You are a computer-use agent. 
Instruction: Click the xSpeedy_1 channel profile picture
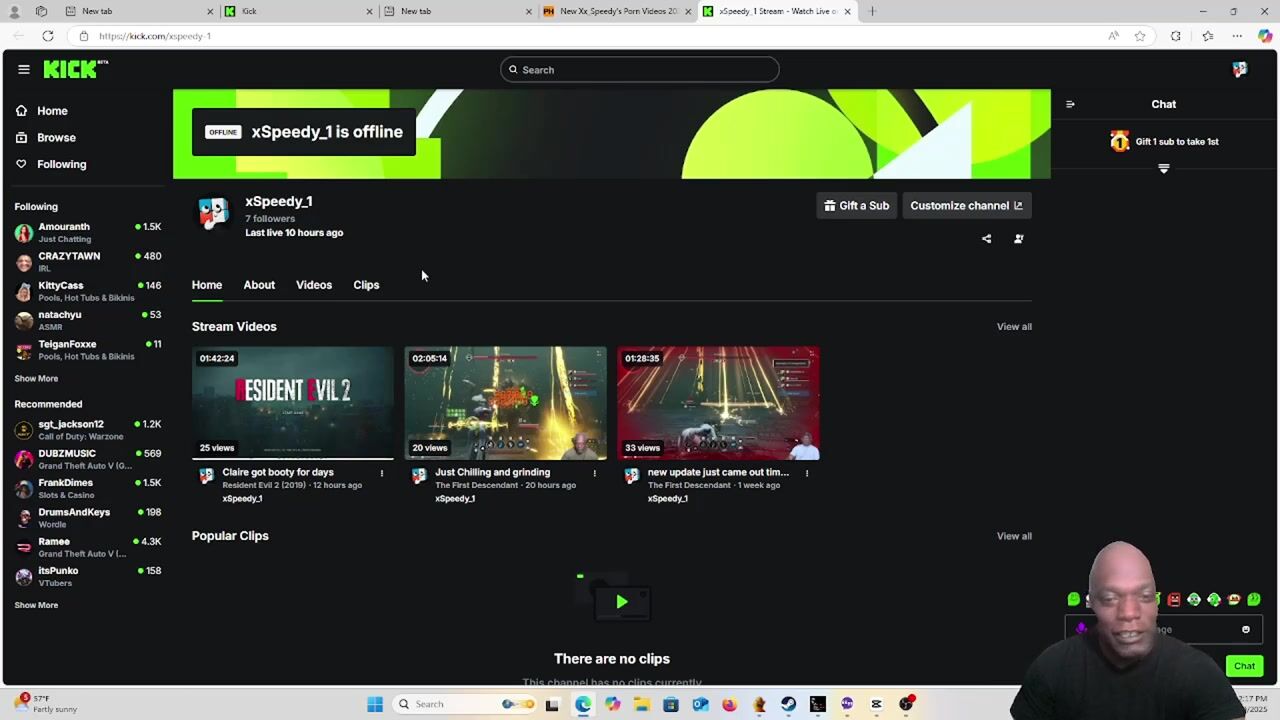(213, 213)
